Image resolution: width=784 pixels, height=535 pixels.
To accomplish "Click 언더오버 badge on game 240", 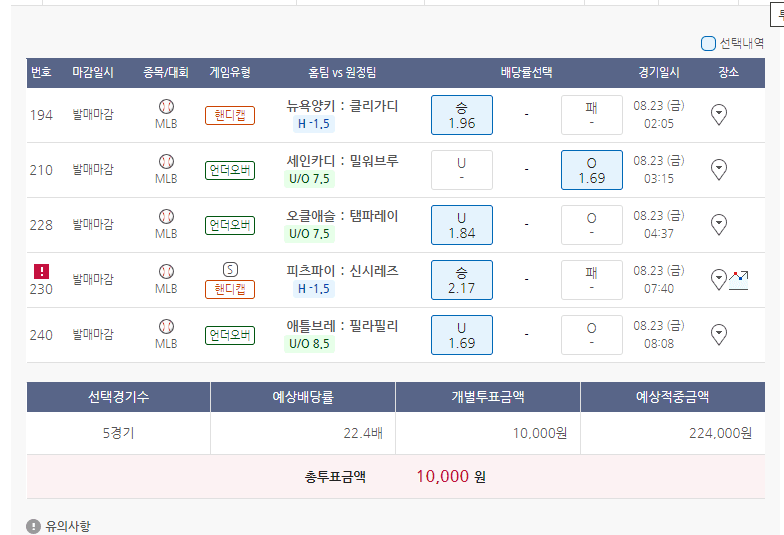I will click(230, 335).
